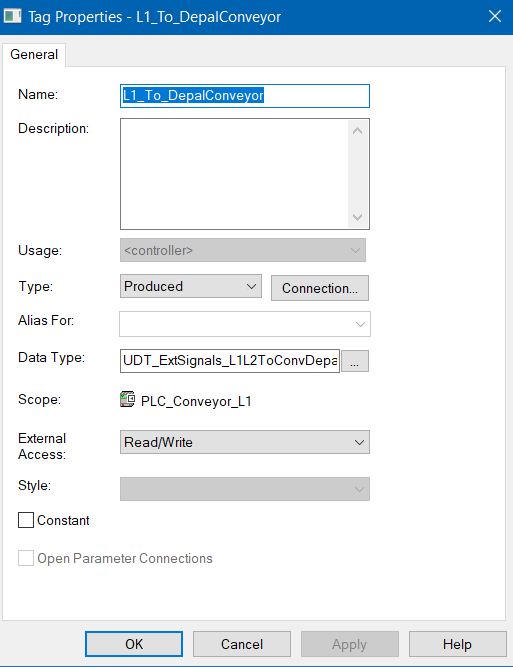513x667 pixels.
Task: Expand the Type dropdown showing Produced
Action: click(191, 286)
